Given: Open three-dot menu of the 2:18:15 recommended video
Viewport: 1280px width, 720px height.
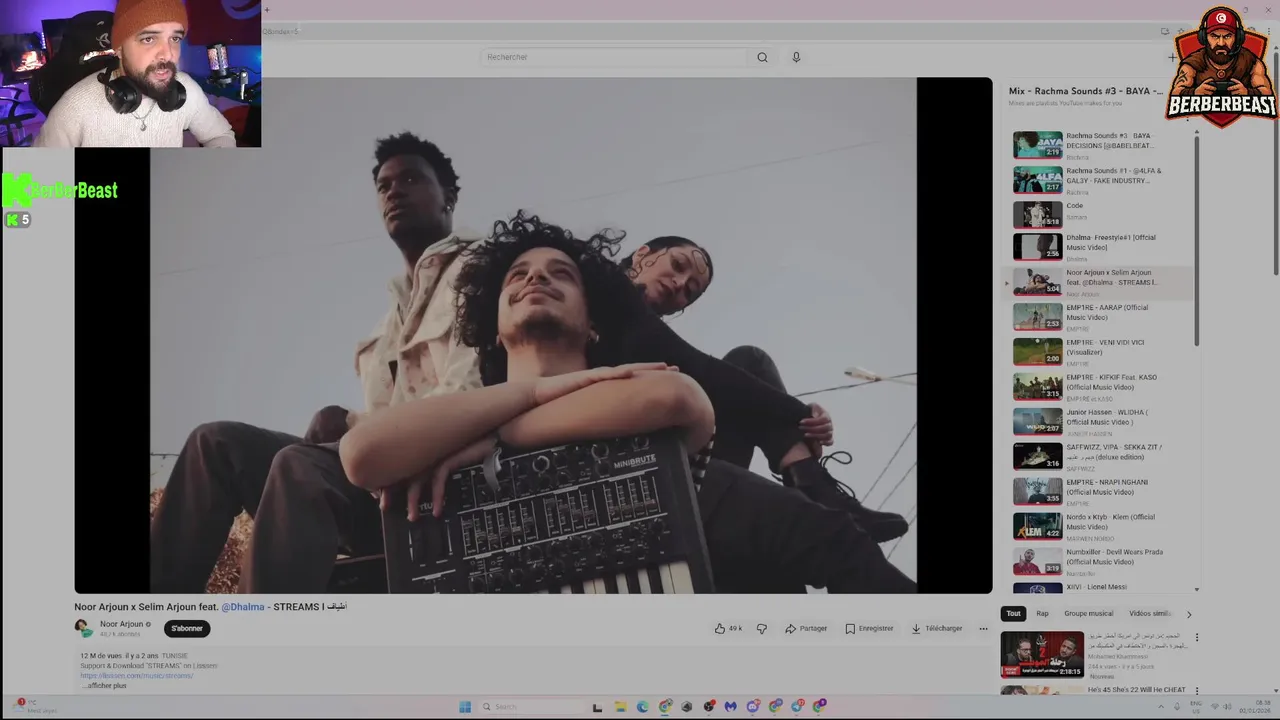Looking at the screenshot, I should pyautogui.click(x=1196, y=637).
